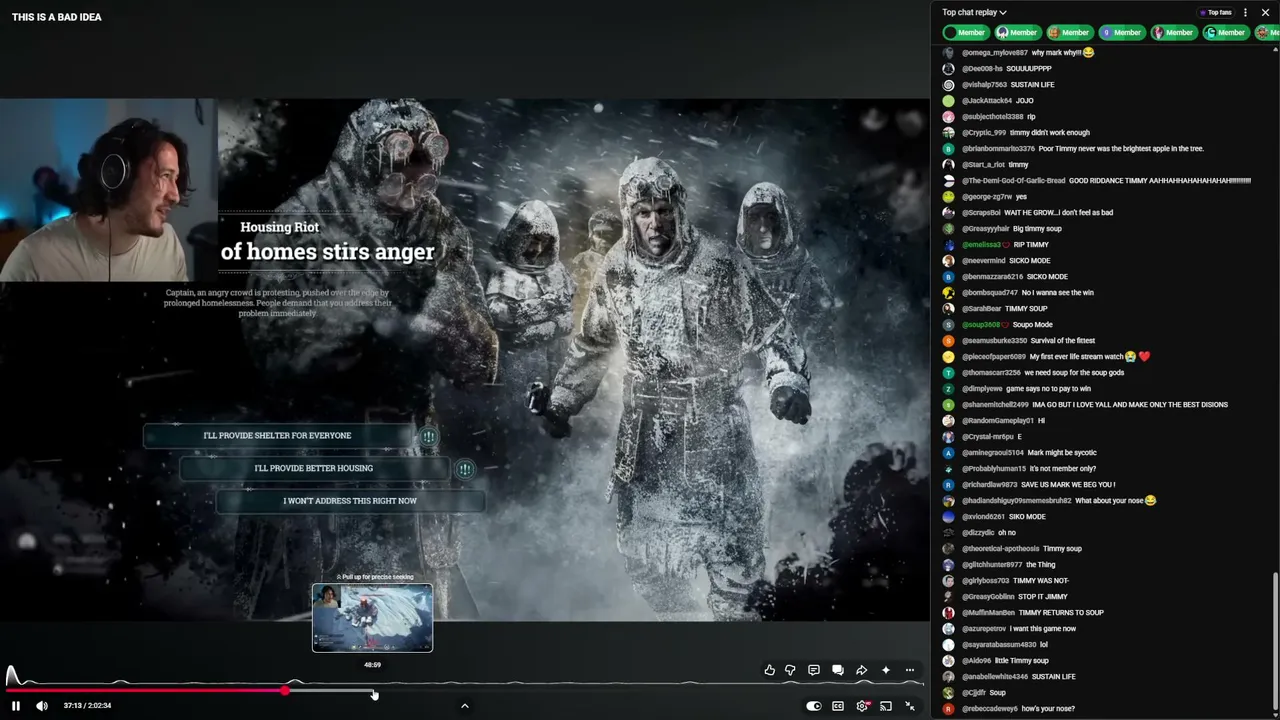This screenshot has height=720, width=1280.
Task: Open the avatar of @thomascarr3256
Action: [949, 372]
